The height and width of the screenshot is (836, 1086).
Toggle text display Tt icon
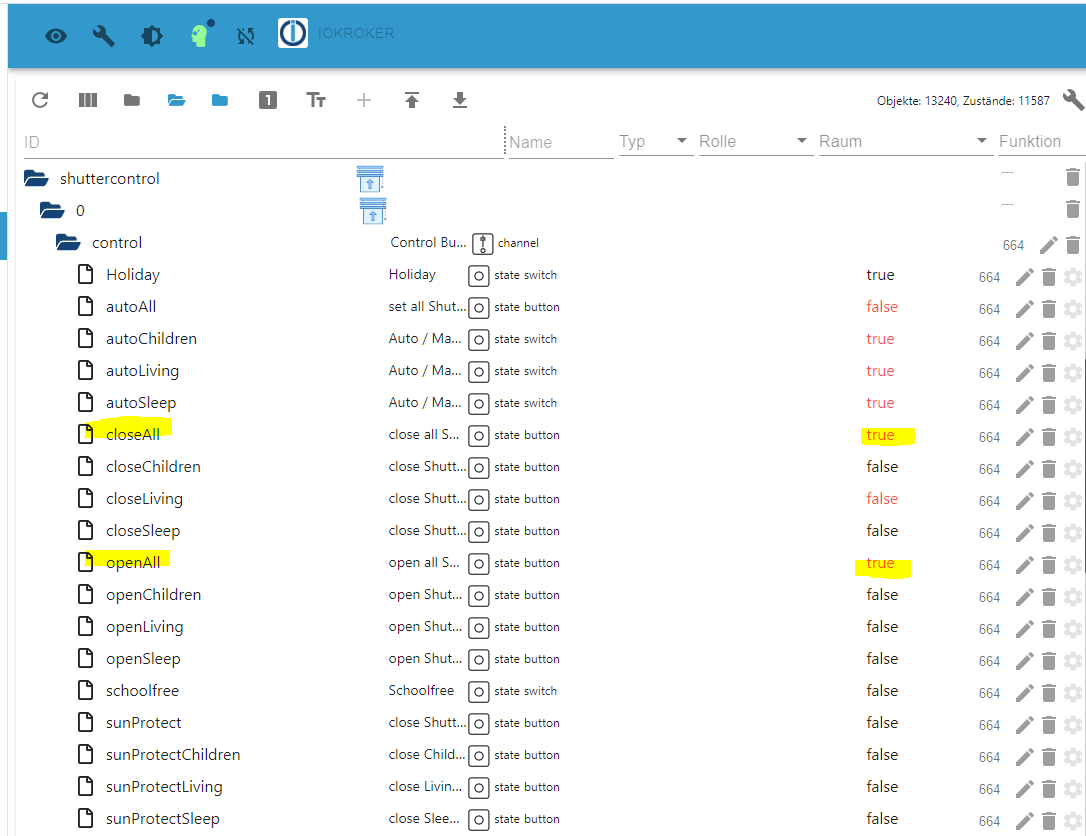(316, 100)
